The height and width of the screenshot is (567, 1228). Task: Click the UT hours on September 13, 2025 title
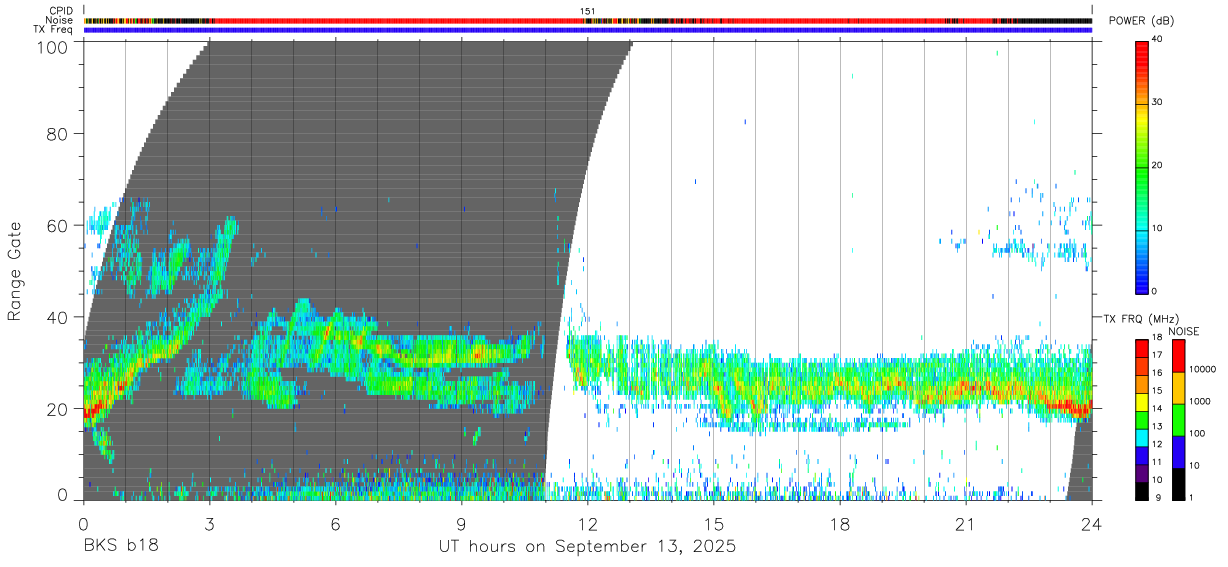[x=588, y=547]
